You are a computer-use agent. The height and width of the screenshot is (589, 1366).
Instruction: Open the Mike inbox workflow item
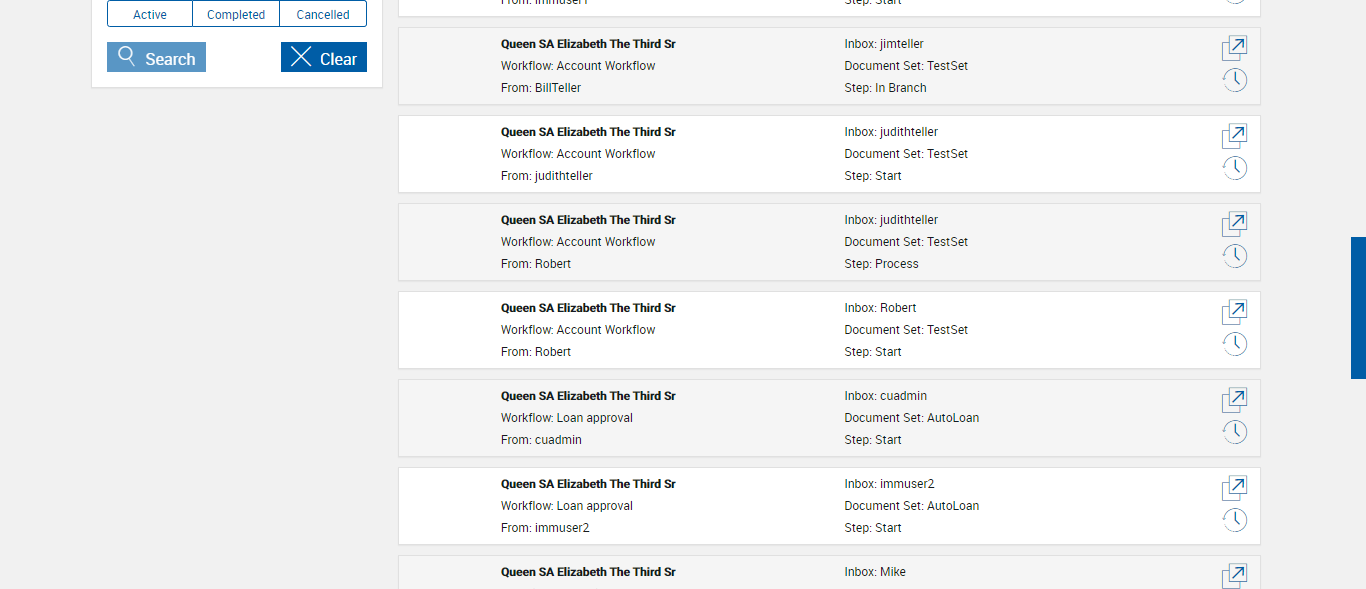point(1234,575)
